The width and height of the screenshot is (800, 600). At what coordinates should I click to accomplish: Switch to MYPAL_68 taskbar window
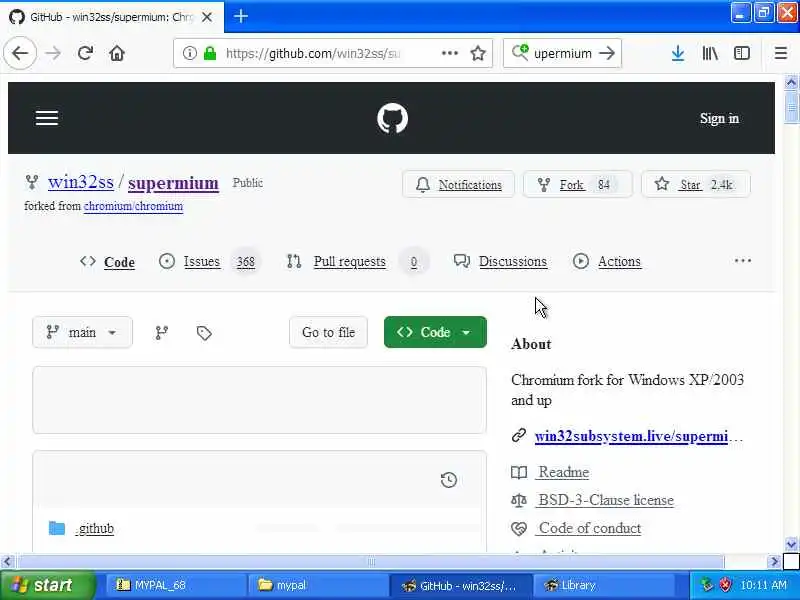tap(176, 585)
